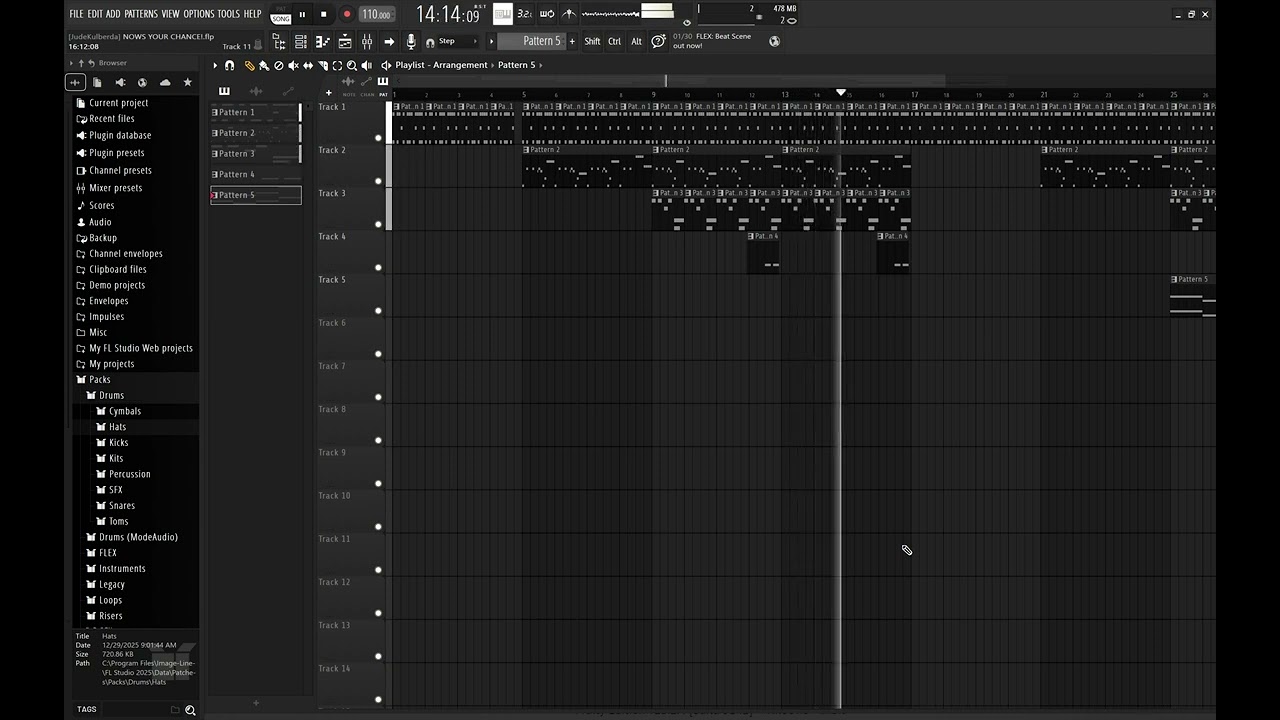
Task: Stop playback with the stop button
Action: pos(323,14)
